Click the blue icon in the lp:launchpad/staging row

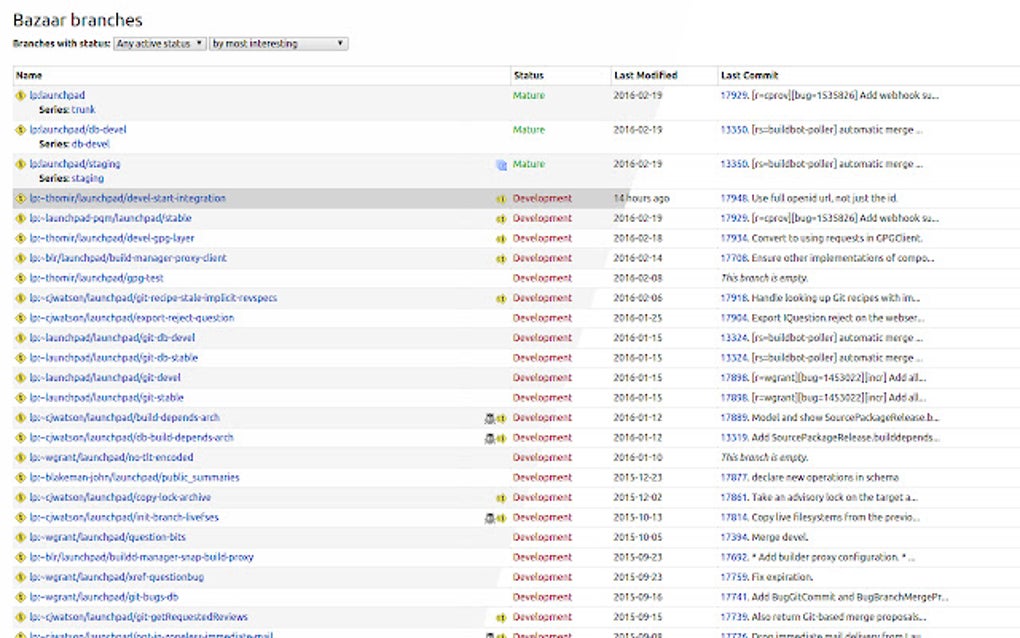coord(501,165)
